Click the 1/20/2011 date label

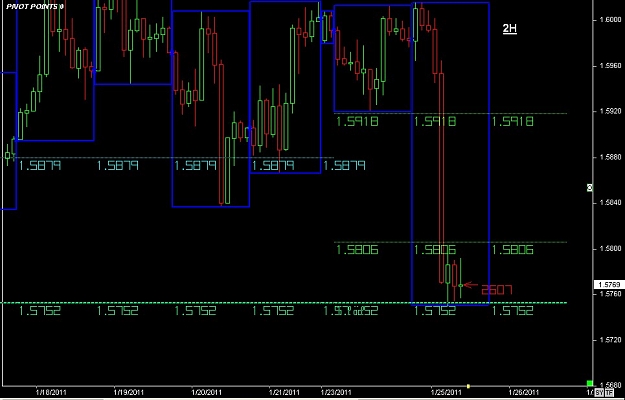tap(206, 392)
